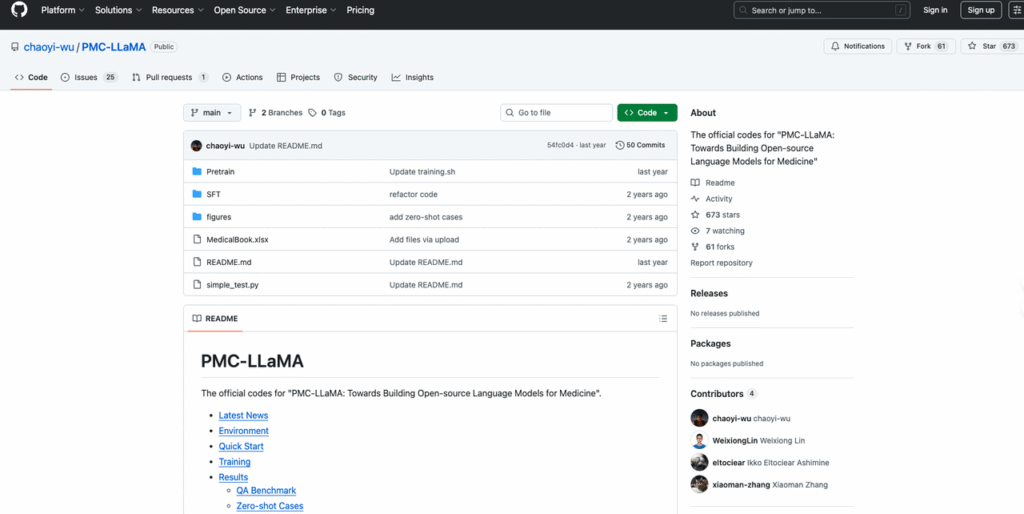Open the README.md file

229,262
